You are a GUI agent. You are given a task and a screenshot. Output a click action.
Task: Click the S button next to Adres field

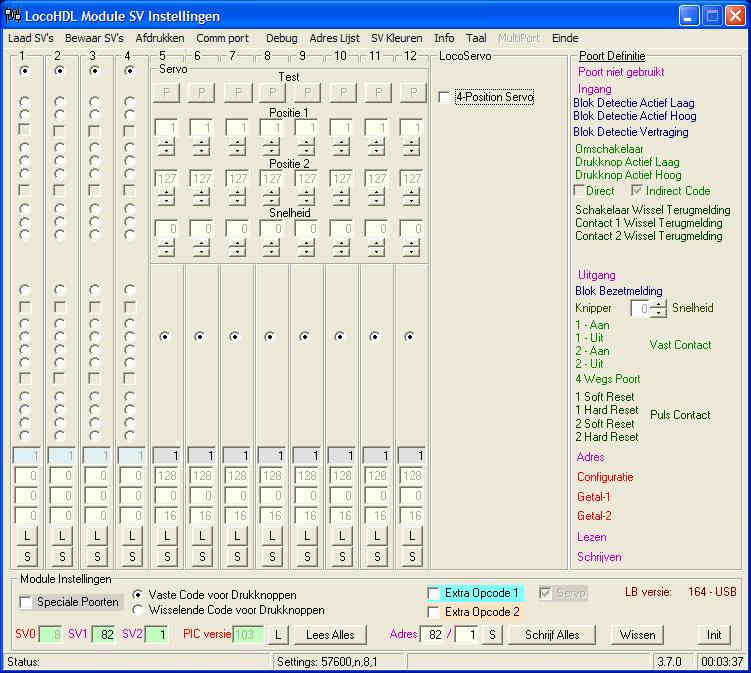point(492,635)
